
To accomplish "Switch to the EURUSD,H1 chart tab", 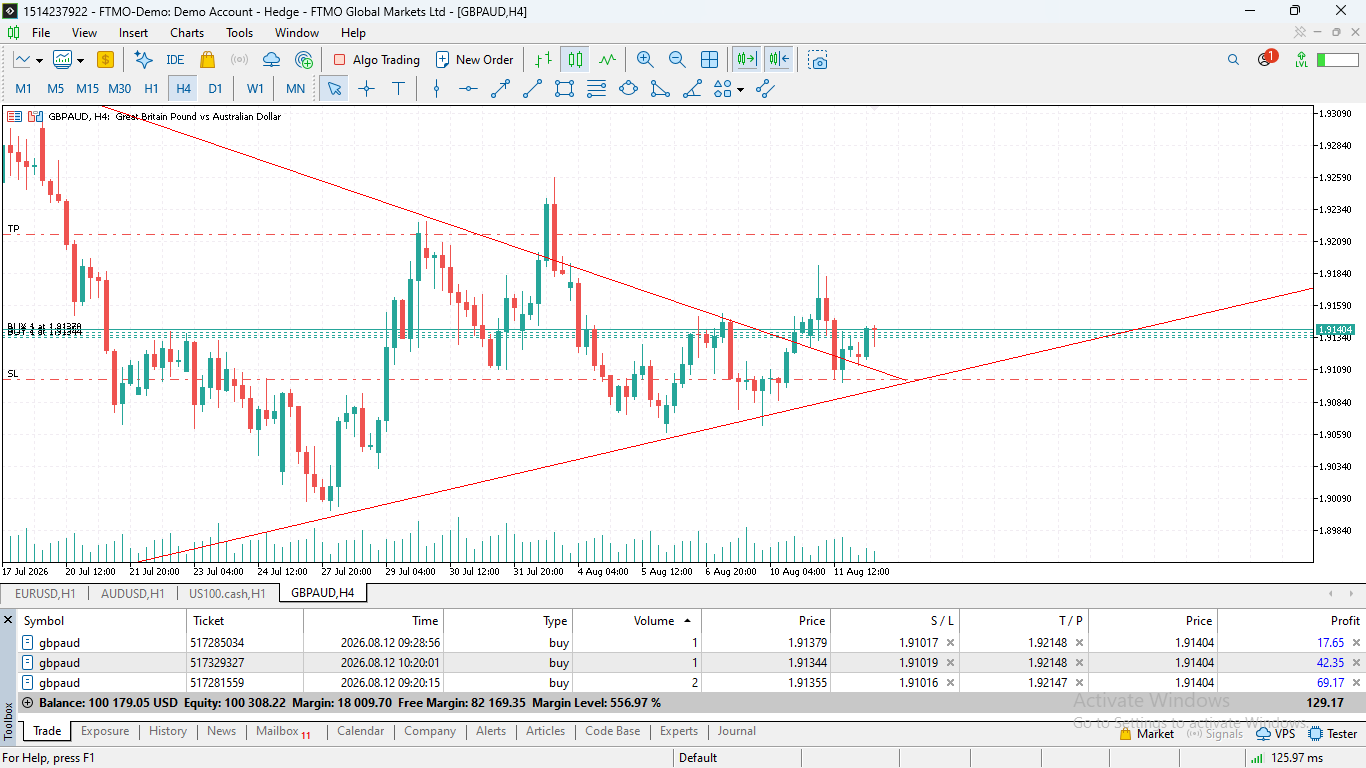I will tap(46, 593).
